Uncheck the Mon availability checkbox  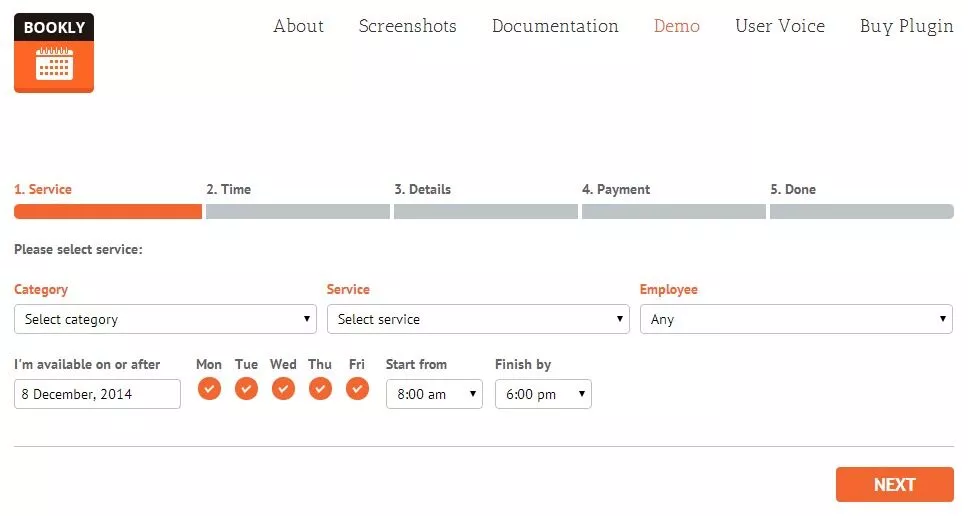(x=209, y=389)
